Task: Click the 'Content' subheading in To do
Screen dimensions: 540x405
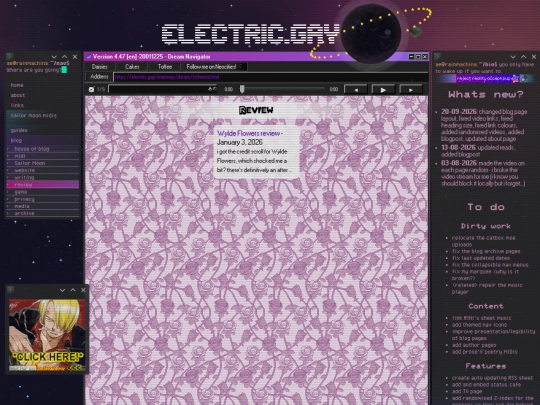Action: (x=486, y=306)
